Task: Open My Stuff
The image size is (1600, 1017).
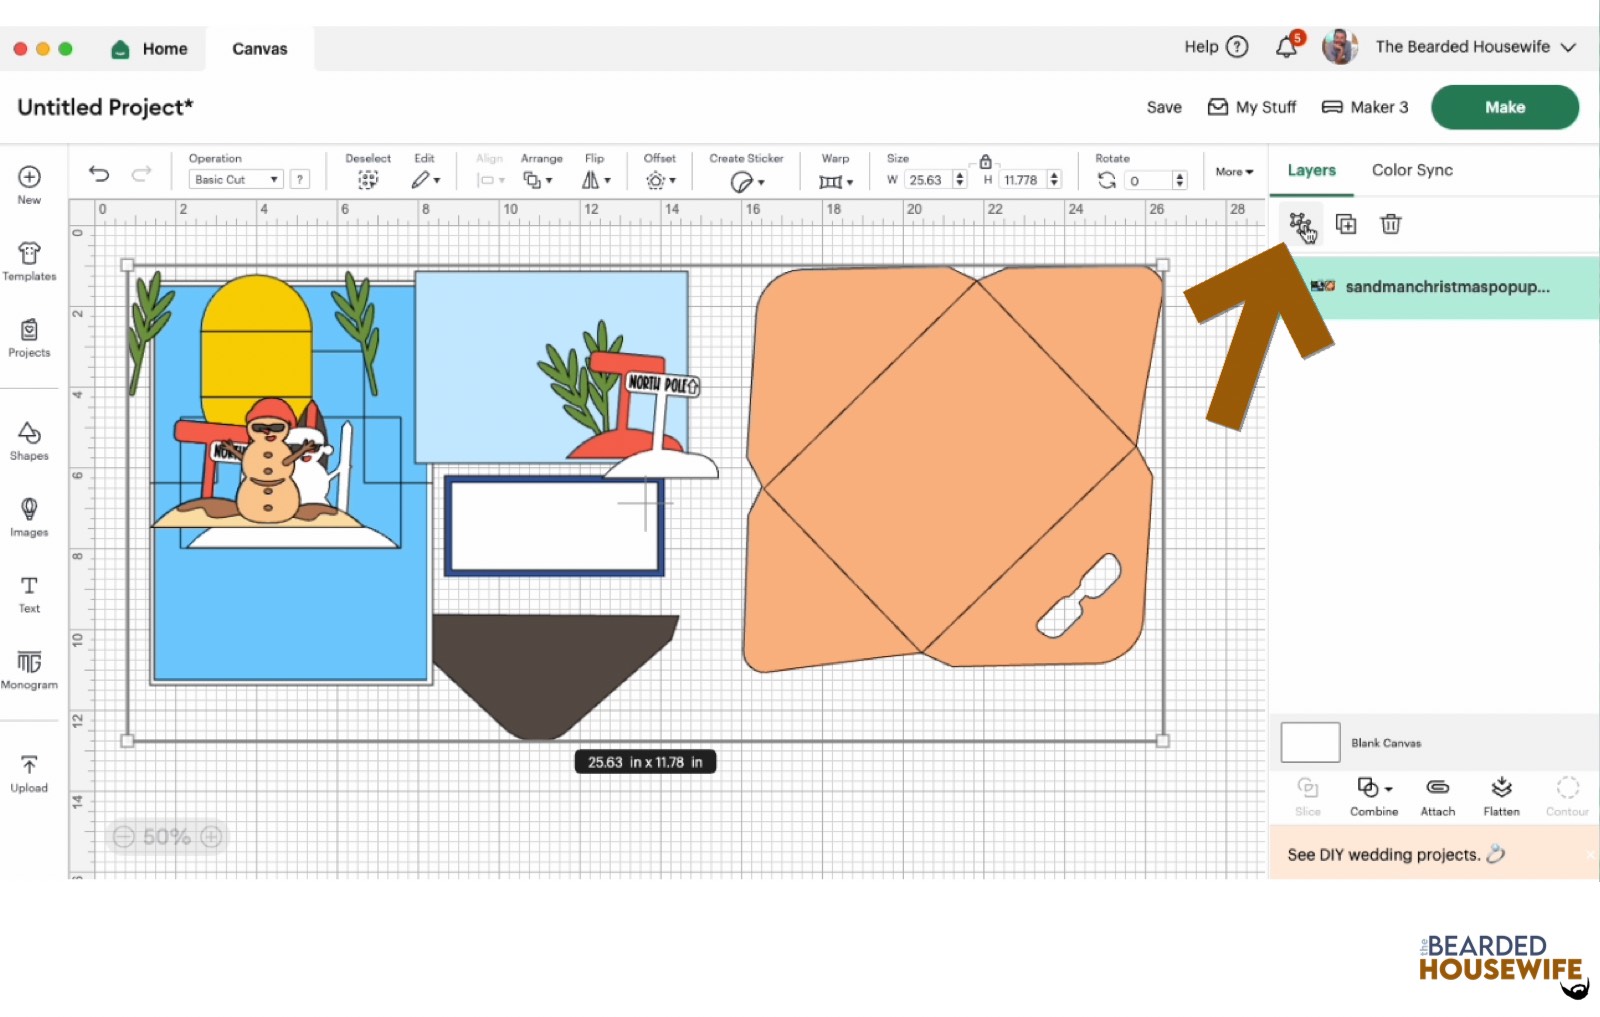Action: point(1252,107)
